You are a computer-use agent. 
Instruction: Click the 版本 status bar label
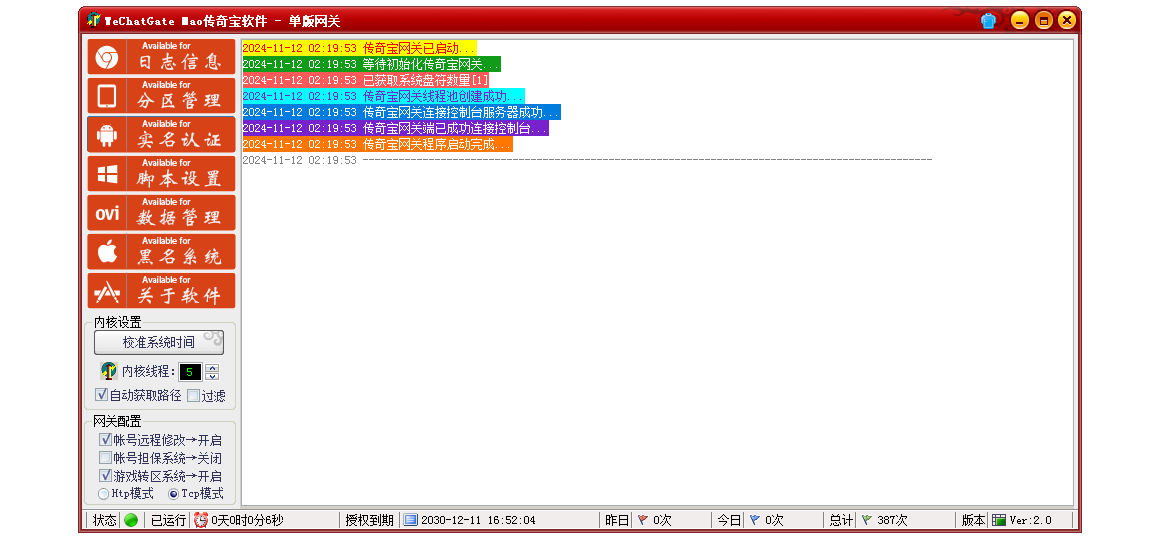pos(974,520)
